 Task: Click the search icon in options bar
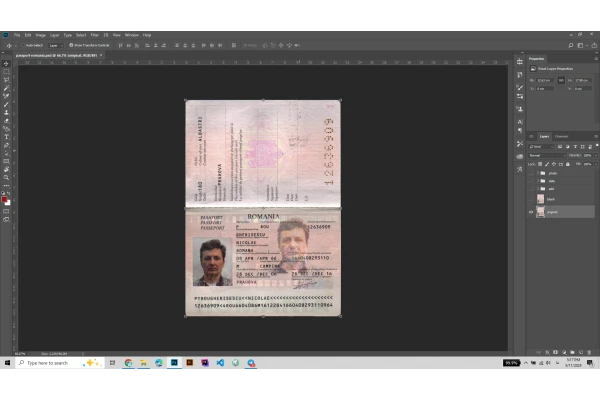point(571,45)
